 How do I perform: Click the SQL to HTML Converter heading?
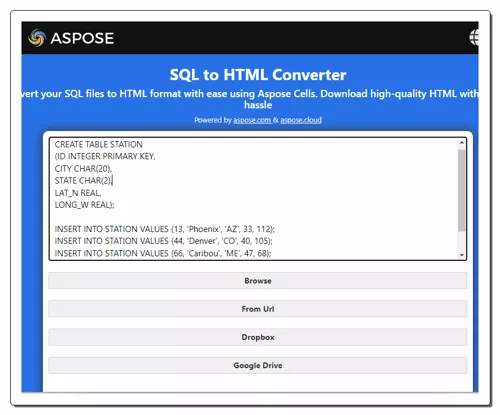pyautogui.click(x=258, y=75)
